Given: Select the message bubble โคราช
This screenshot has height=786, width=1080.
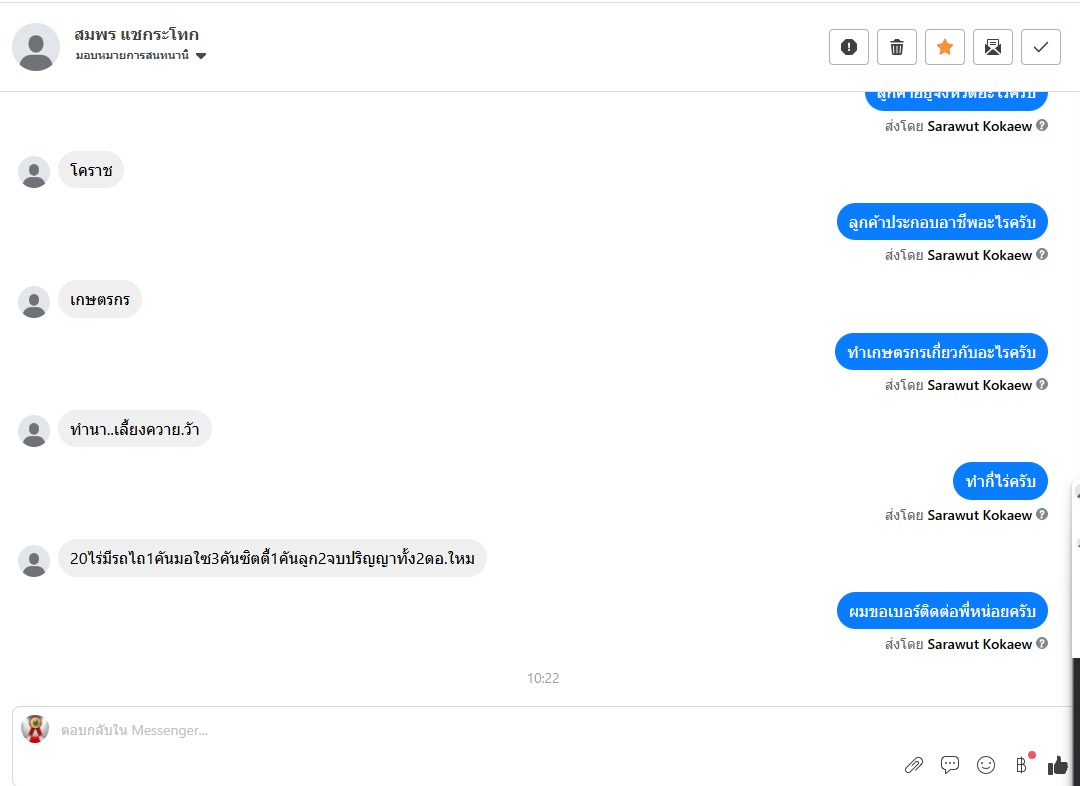Looking at the screenshot, I should click(91, 170).
